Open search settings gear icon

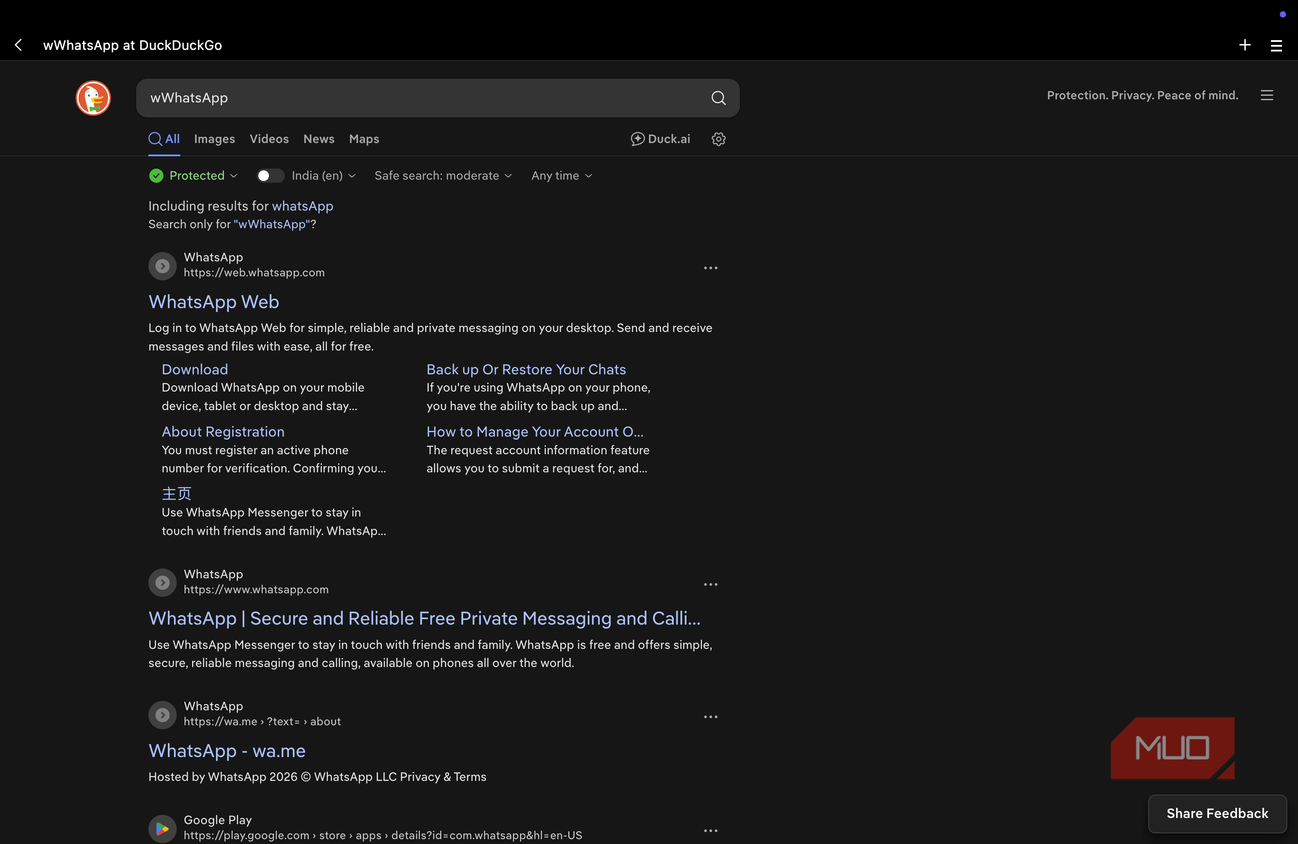[718, 139]
